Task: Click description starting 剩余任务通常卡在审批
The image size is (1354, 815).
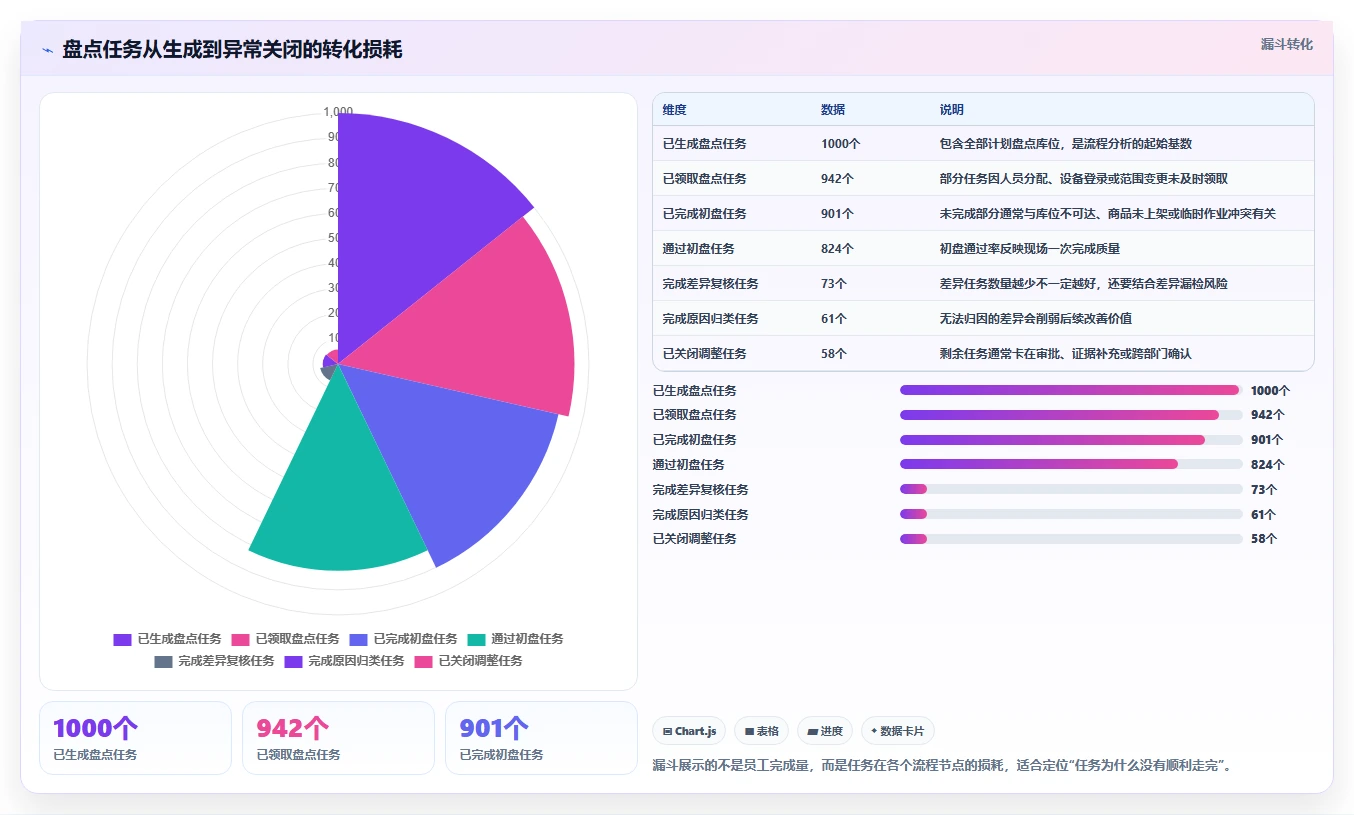Action: (x=1065, y=354)
